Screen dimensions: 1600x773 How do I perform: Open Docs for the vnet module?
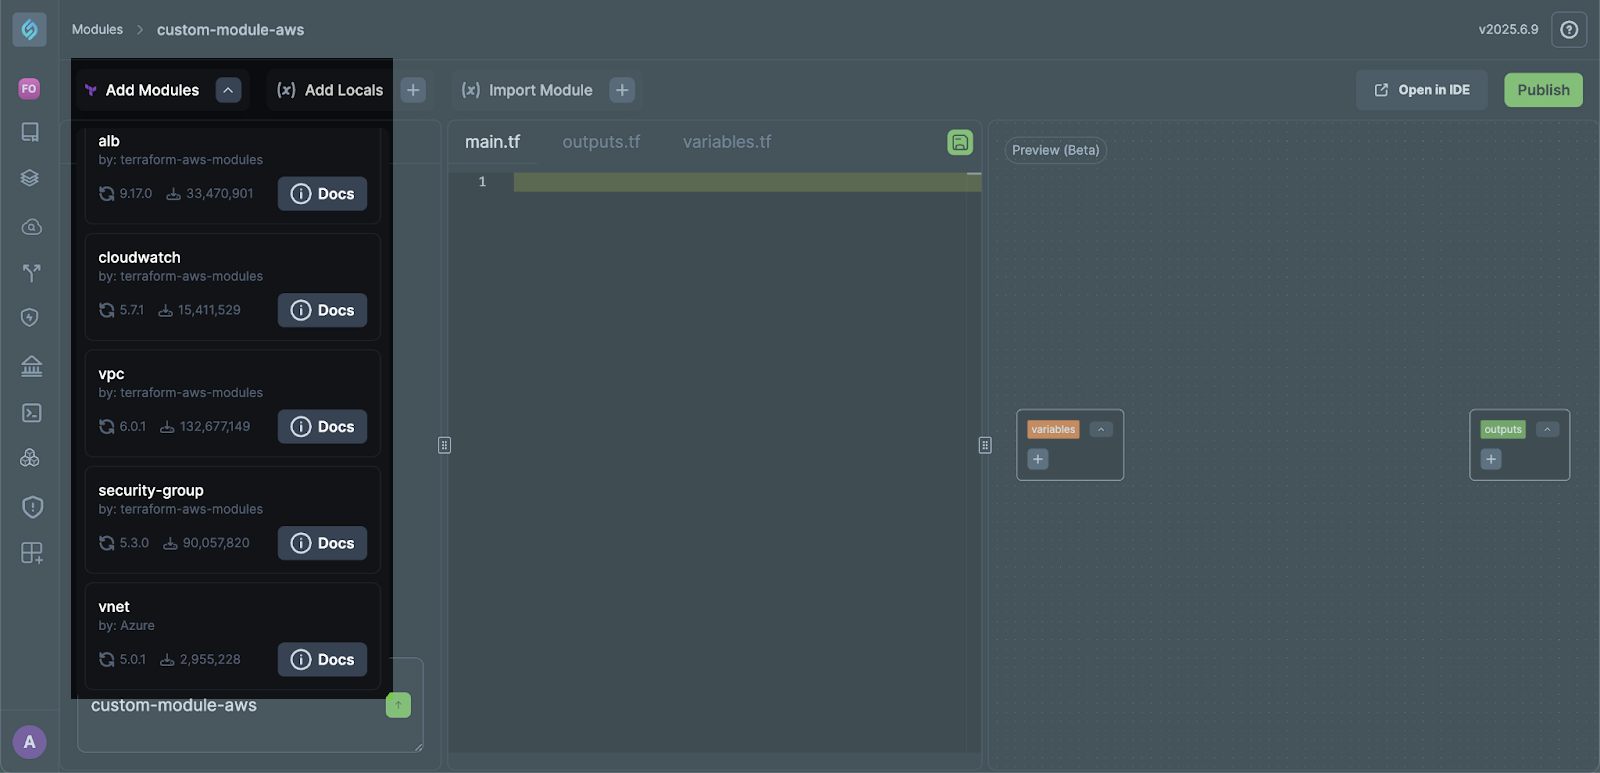(x=322, y=660)
